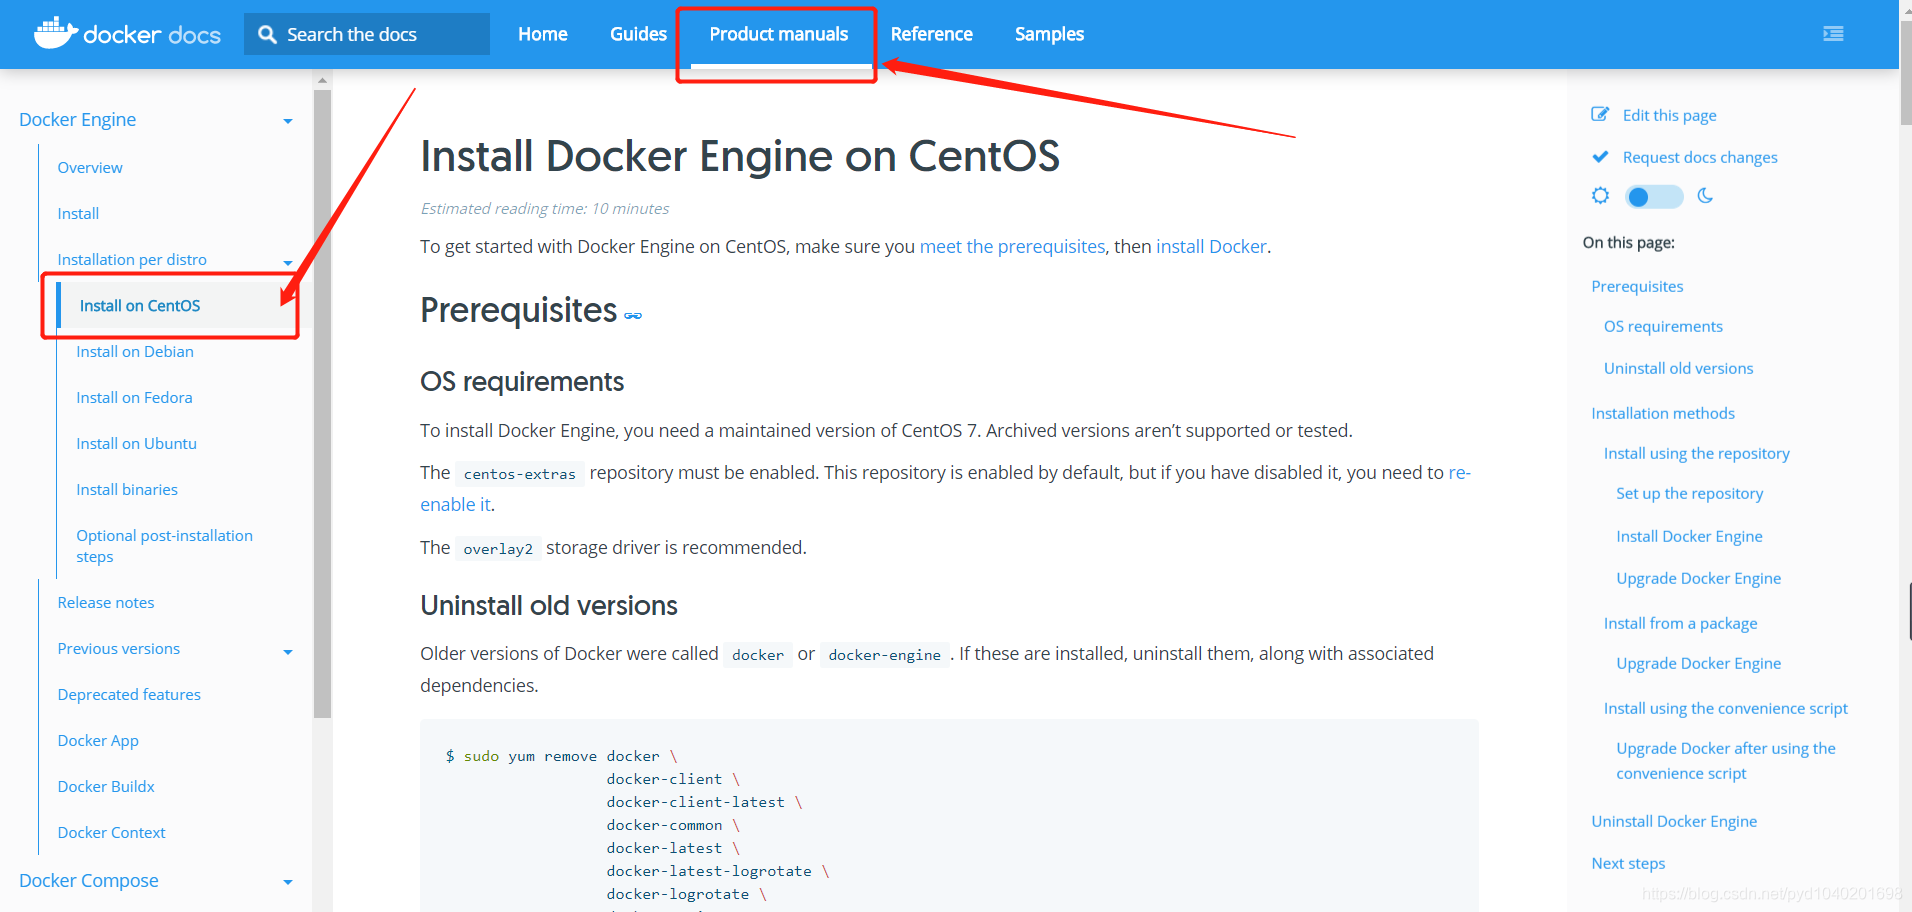Open Docker Buildx page
The height and width of the screenshot is (912, 1912).
click(x=106, y=786)
